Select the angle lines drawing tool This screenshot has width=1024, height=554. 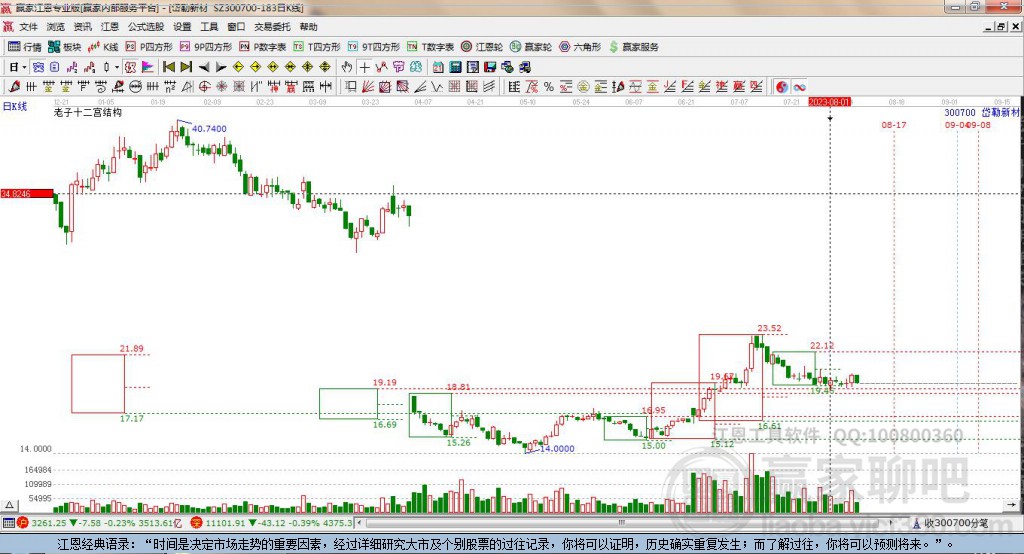(420, 87)
